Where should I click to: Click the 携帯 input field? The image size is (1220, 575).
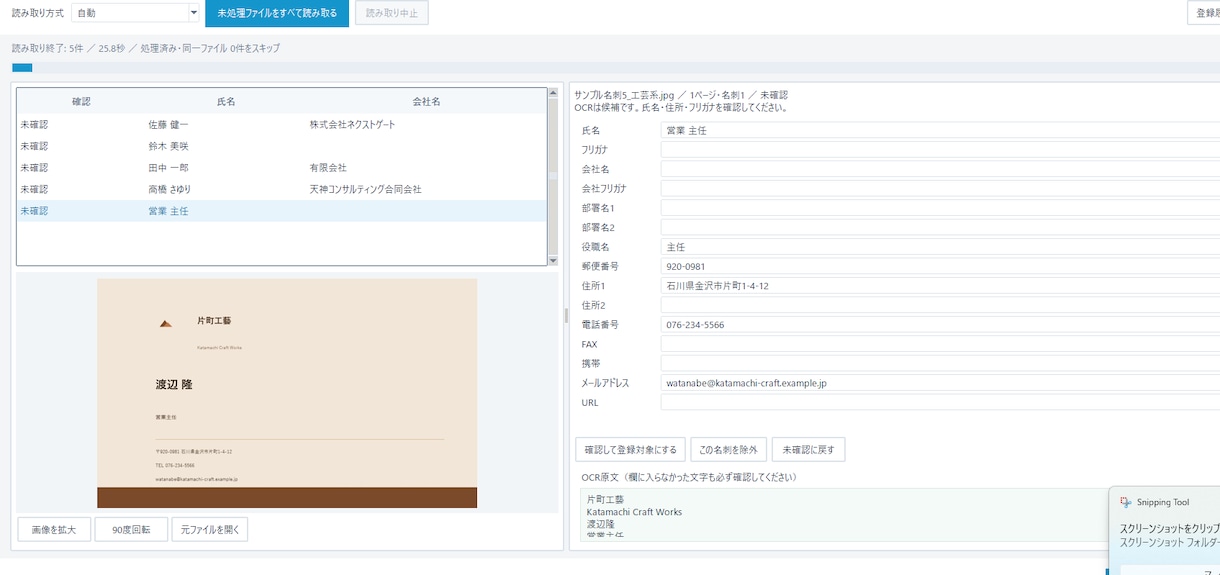[940, 364]
